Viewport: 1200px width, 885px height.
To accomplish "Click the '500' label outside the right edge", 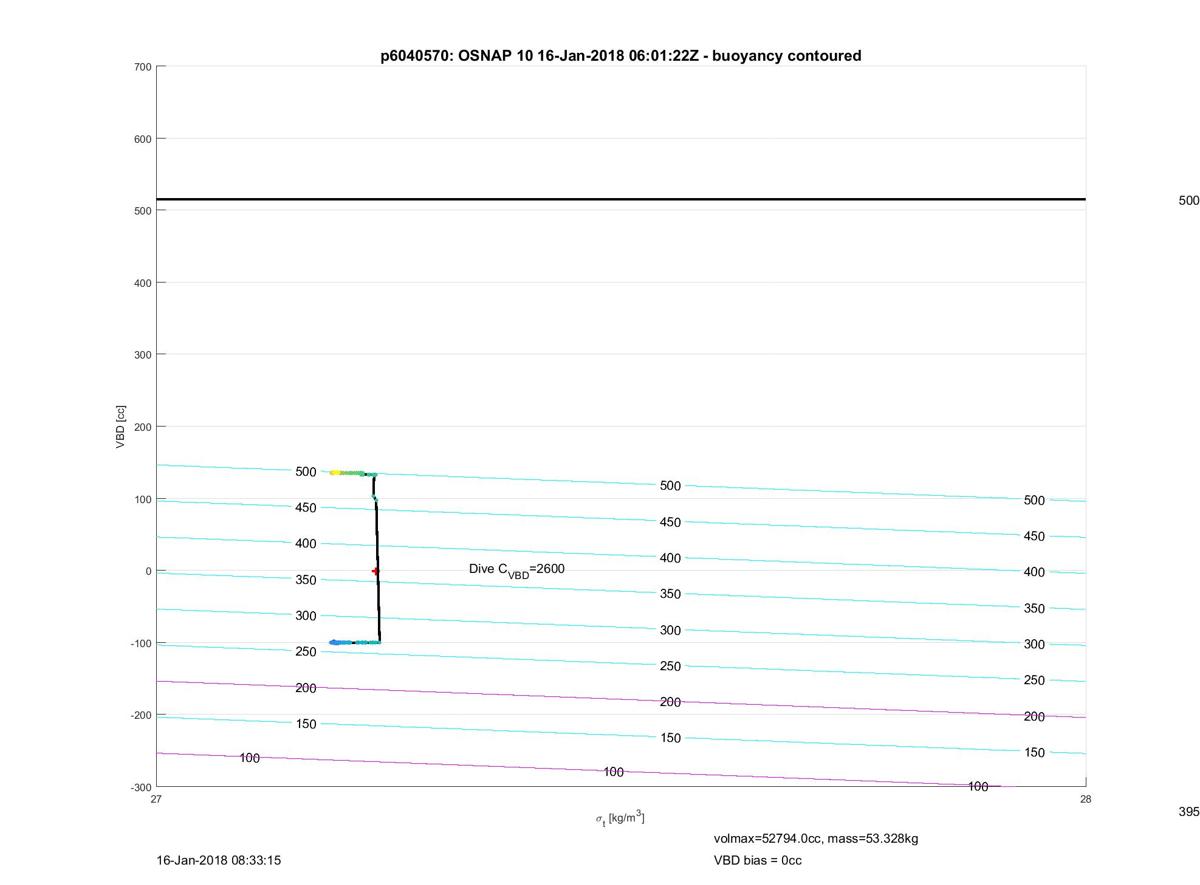I will coord(1189,200).
